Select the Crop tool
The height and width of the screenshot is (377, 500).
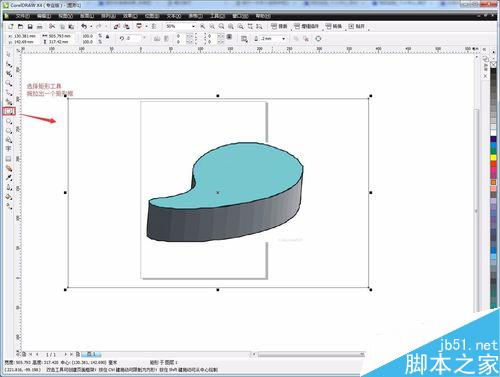coord(9,74)
